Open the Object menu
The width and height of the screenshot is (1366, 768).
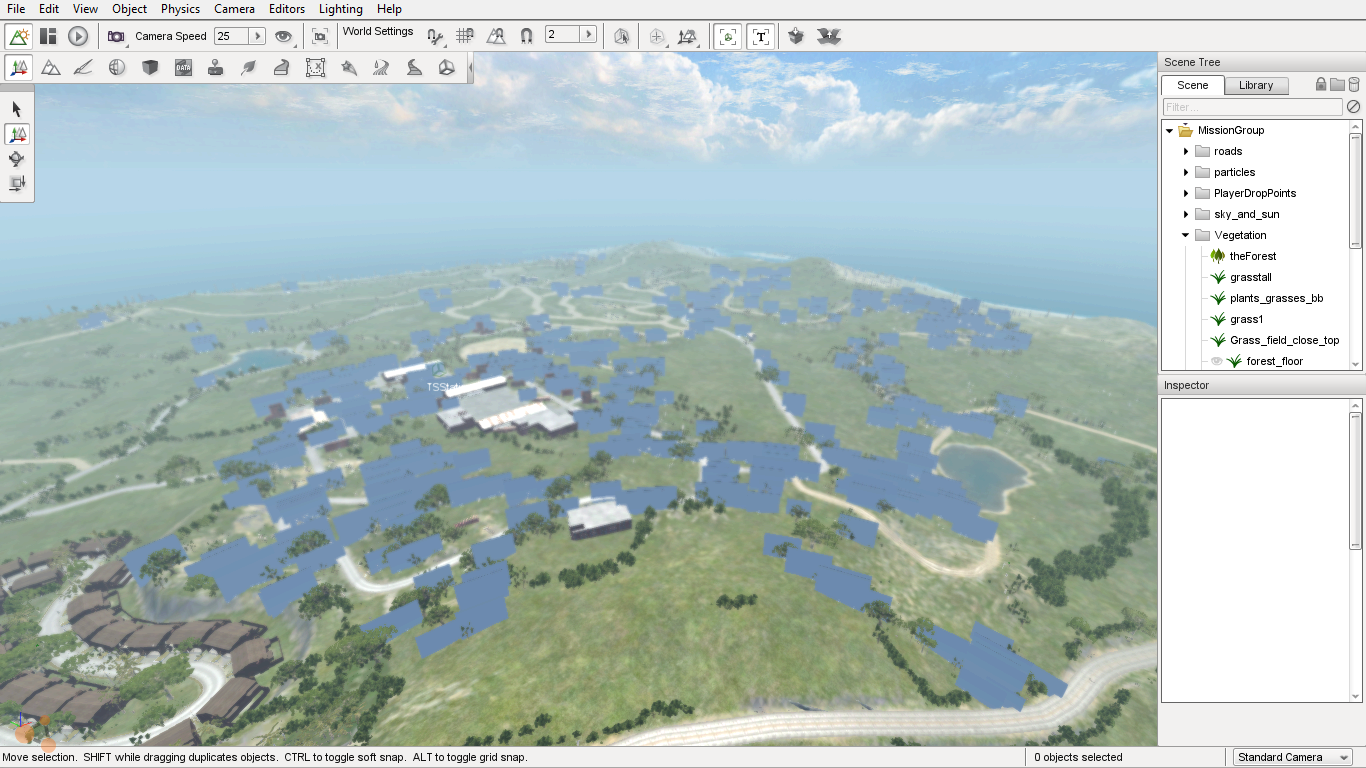click(x=130, y=9)
